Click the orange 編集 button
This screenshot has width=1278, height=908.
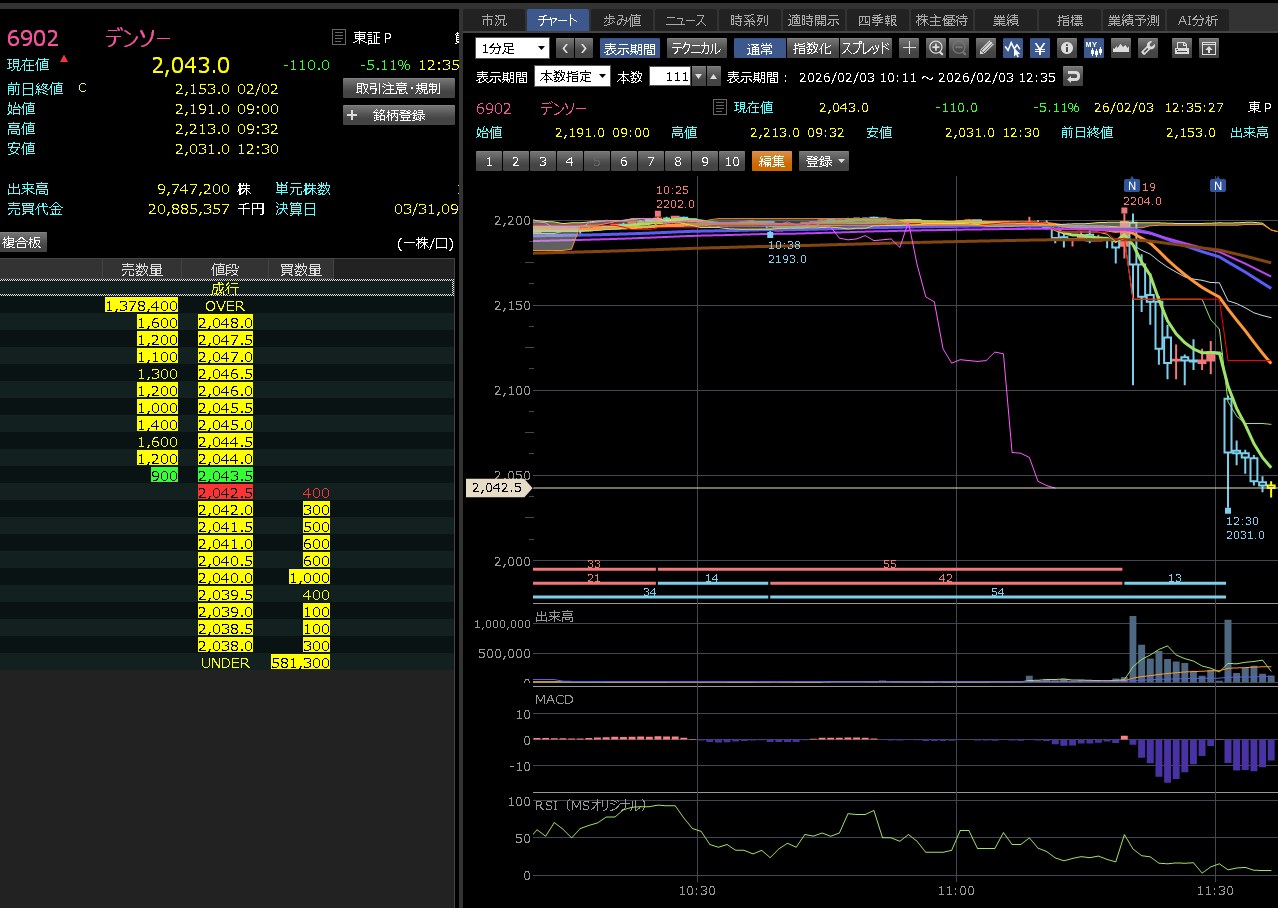771,161
